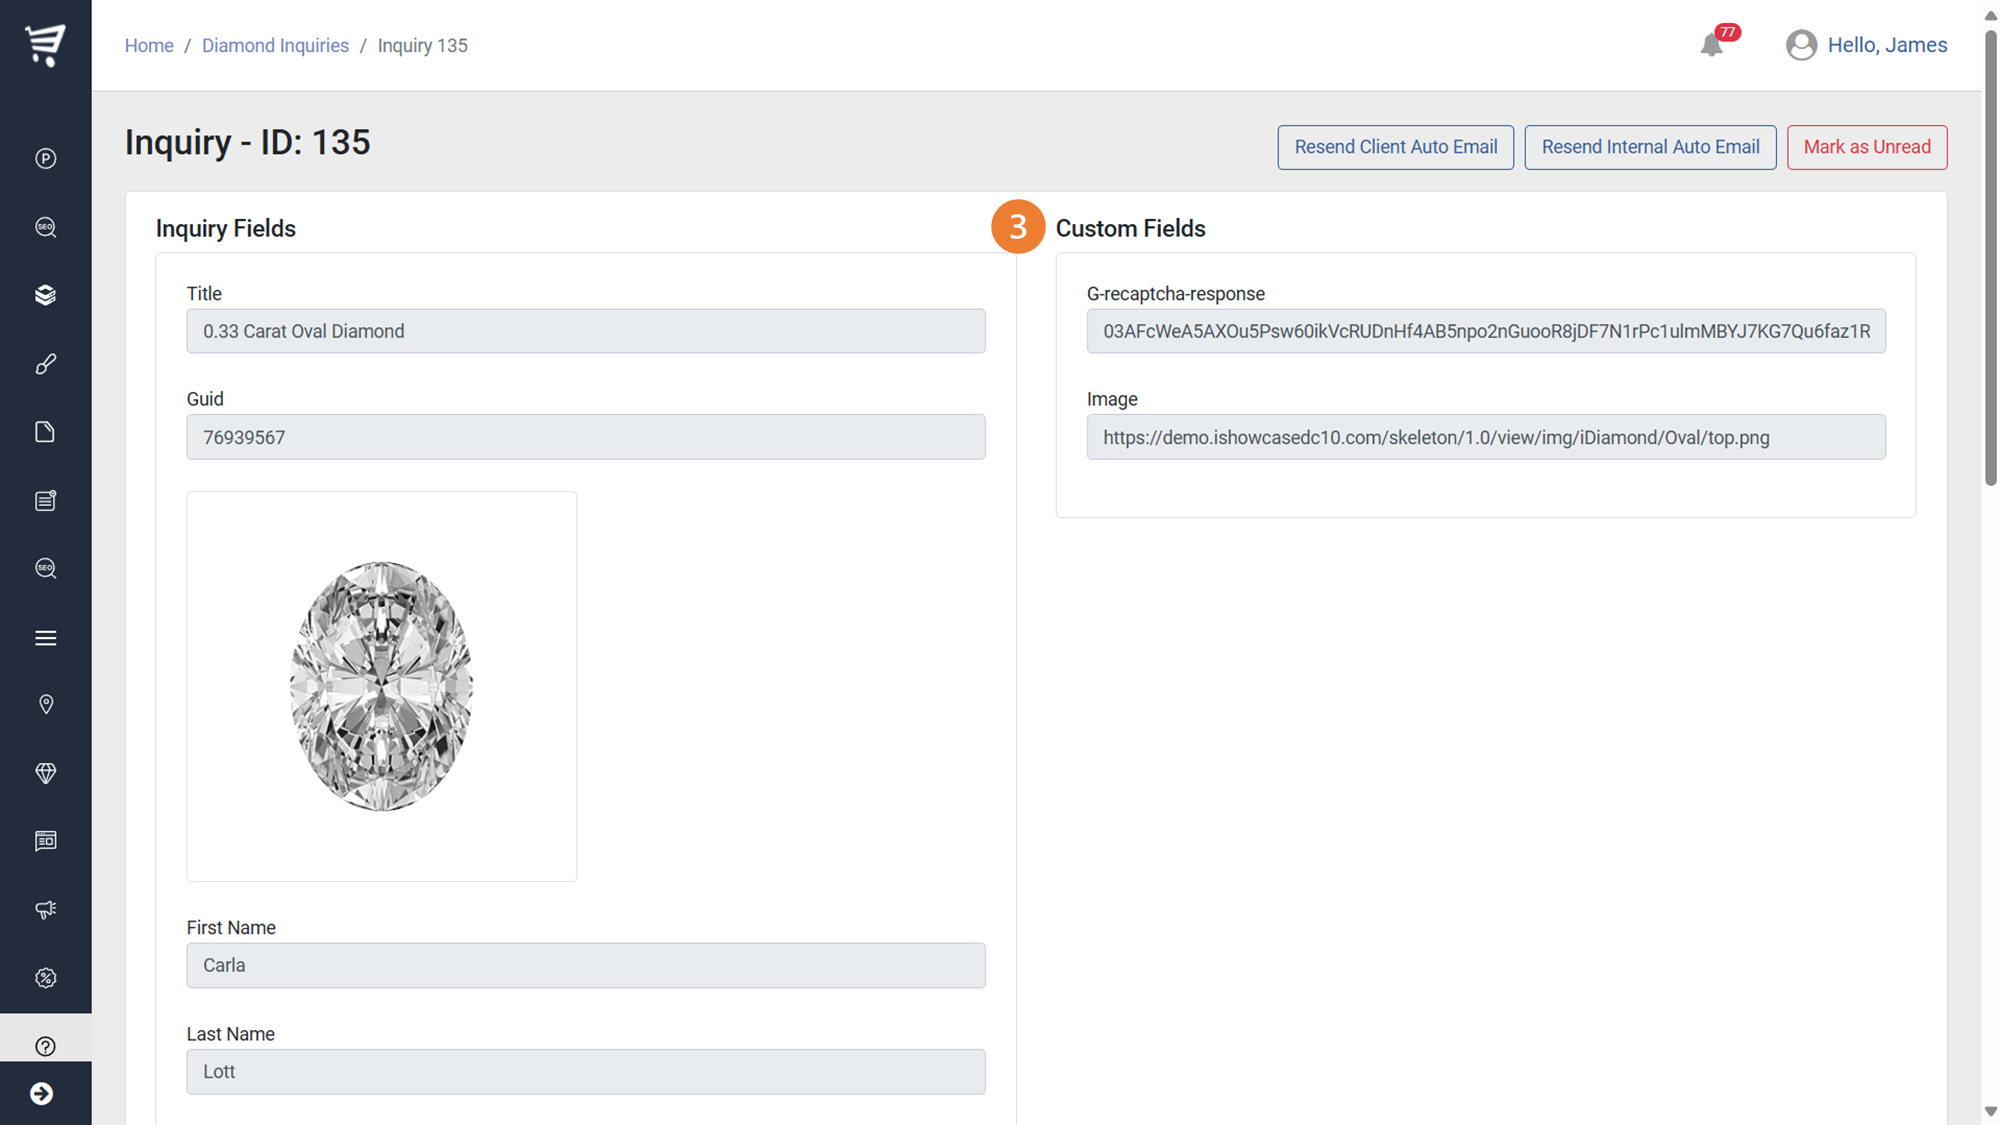This screenshot has width=2000, height=1125.
Task: Expand the sidebar with the arrow button
Action: coord(42,1094)
